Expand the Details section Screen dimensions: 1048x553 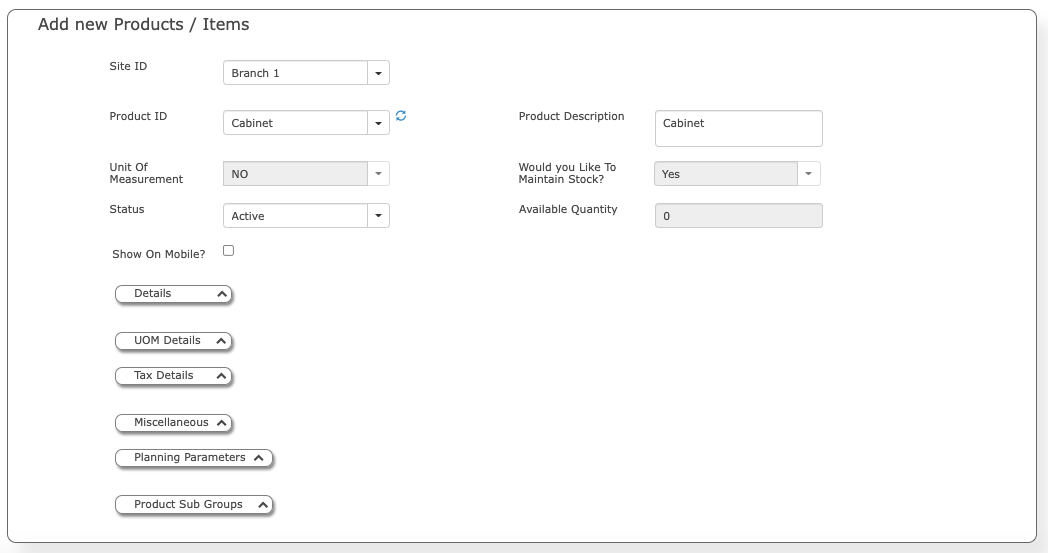174,294
